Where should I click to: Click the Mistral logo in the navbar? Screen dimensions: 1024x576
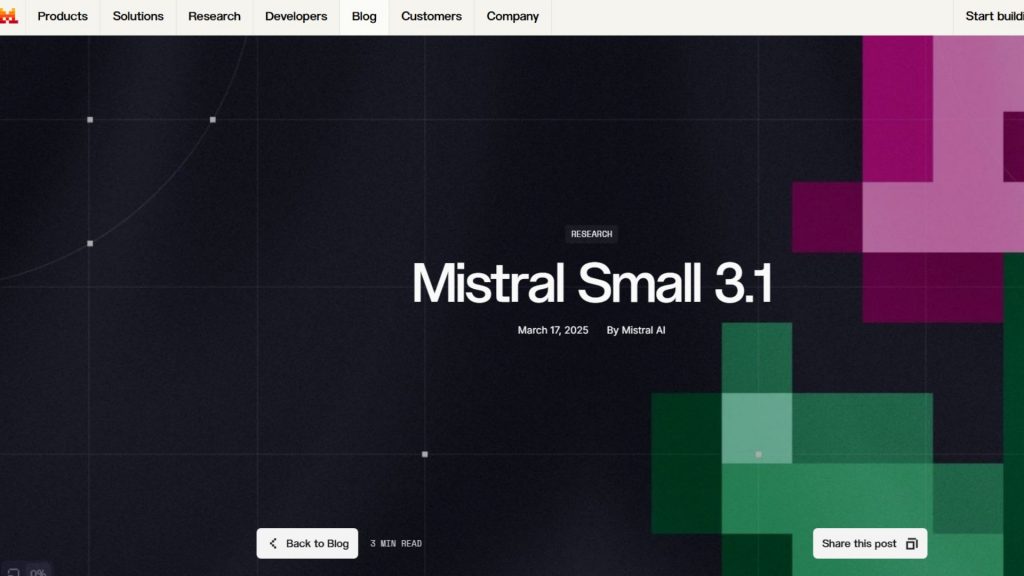[x=8, y=16]
